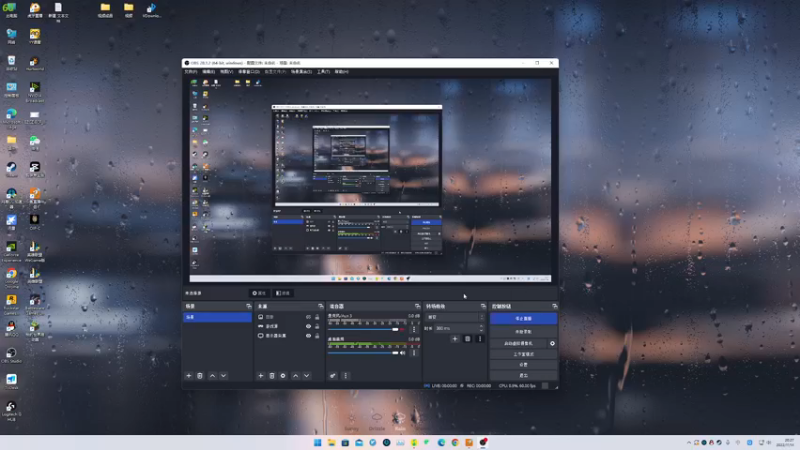
Task: Toggle lock on first image source
Action: (x=317, y=317)
